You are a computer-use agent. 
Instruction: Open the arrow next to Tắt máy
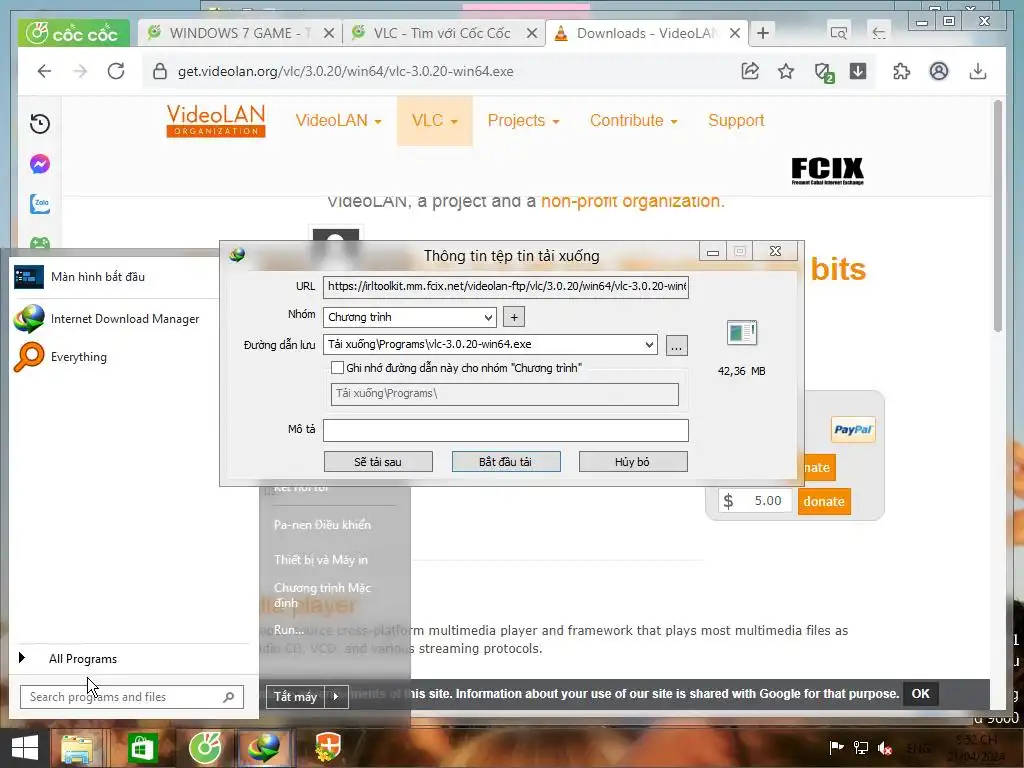[336, 697]
